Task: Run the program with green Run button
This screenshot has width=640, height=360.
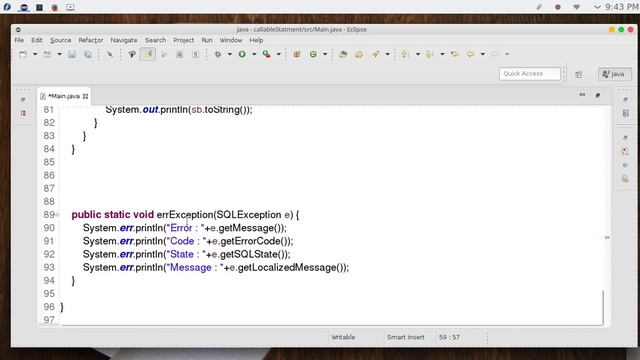Action: (x=242, y=54)
